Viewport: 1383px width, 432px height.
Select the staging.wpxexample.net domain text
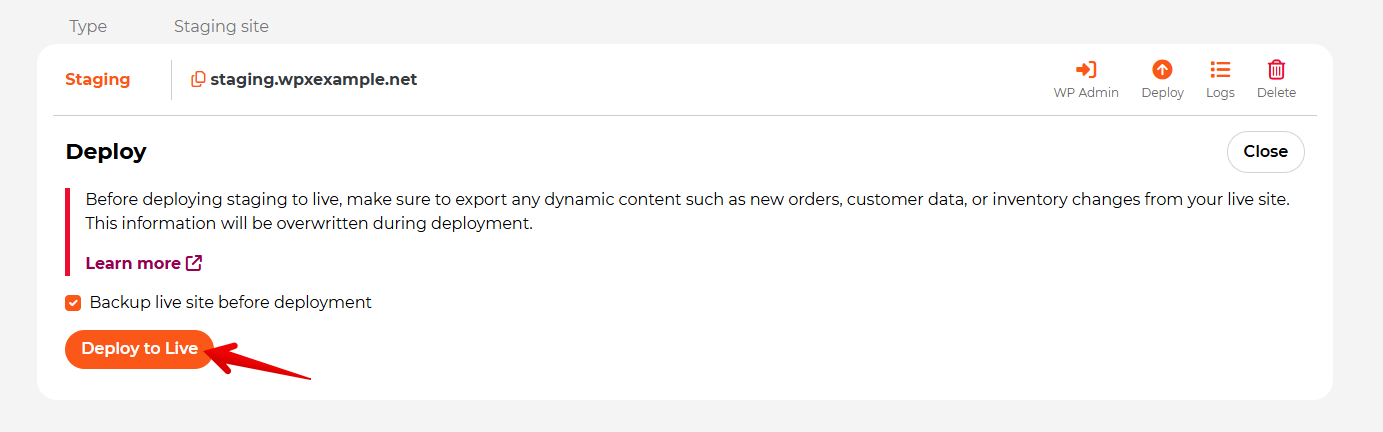click(x=313, y=79)
